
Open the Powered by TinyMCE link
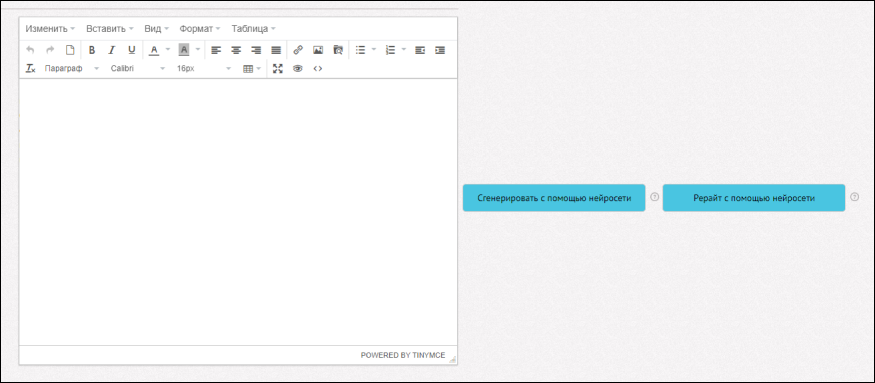403,355
